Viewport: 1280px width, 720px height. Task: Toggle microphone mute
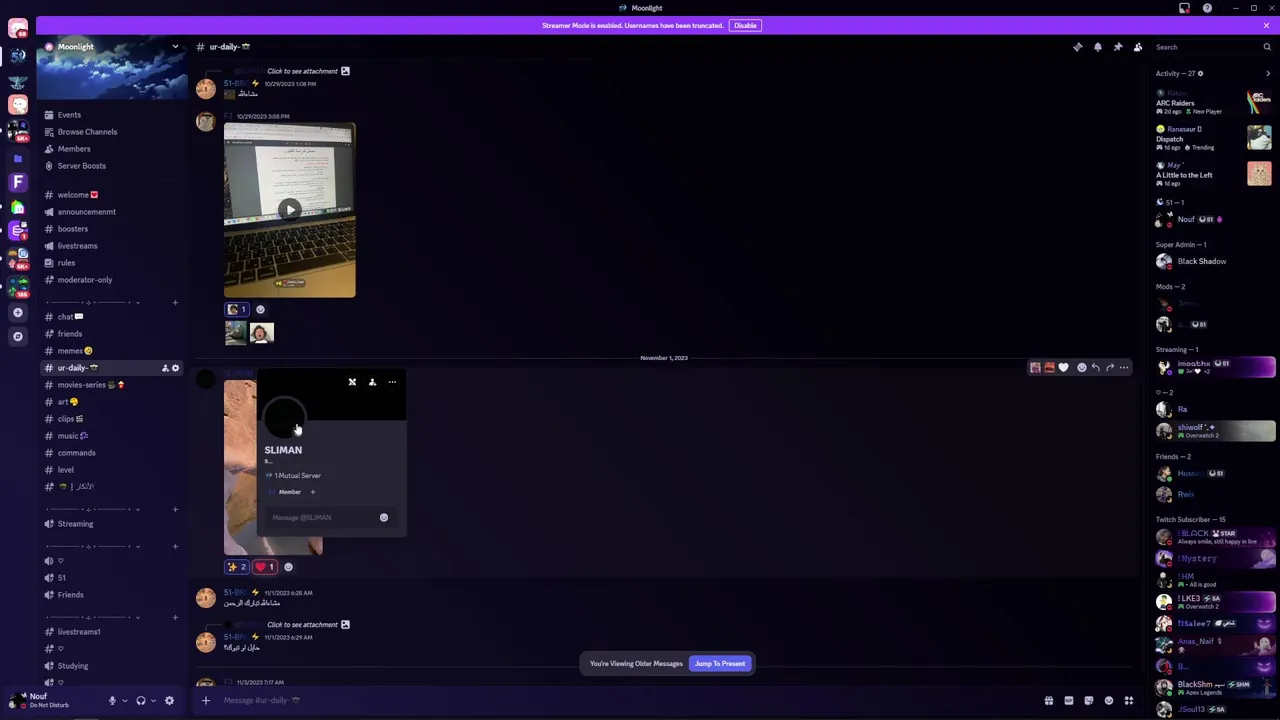coord(112,701)
